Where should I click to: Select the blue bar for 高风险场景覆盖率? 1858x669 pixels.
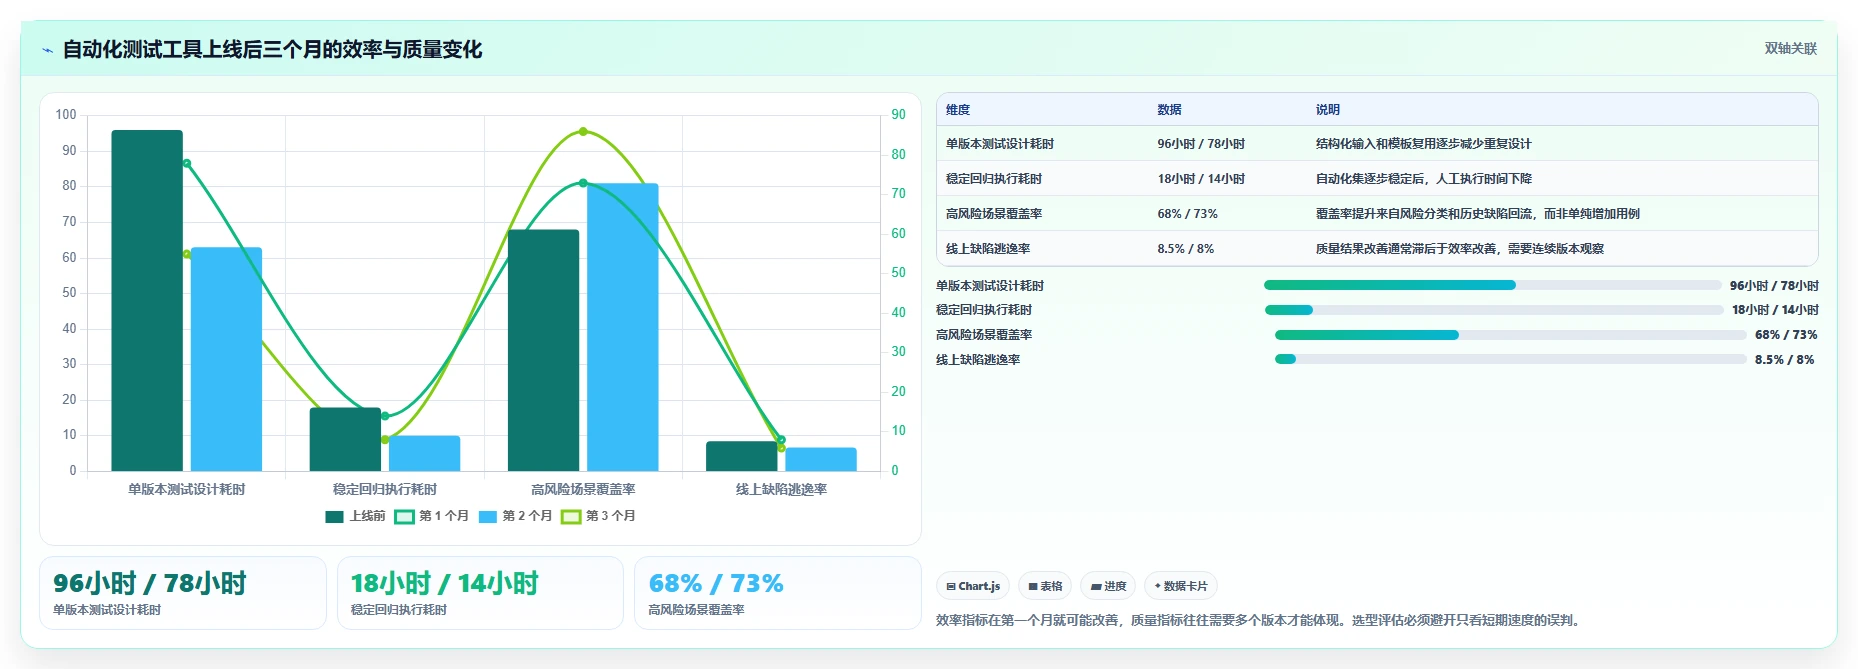[622, 327]
